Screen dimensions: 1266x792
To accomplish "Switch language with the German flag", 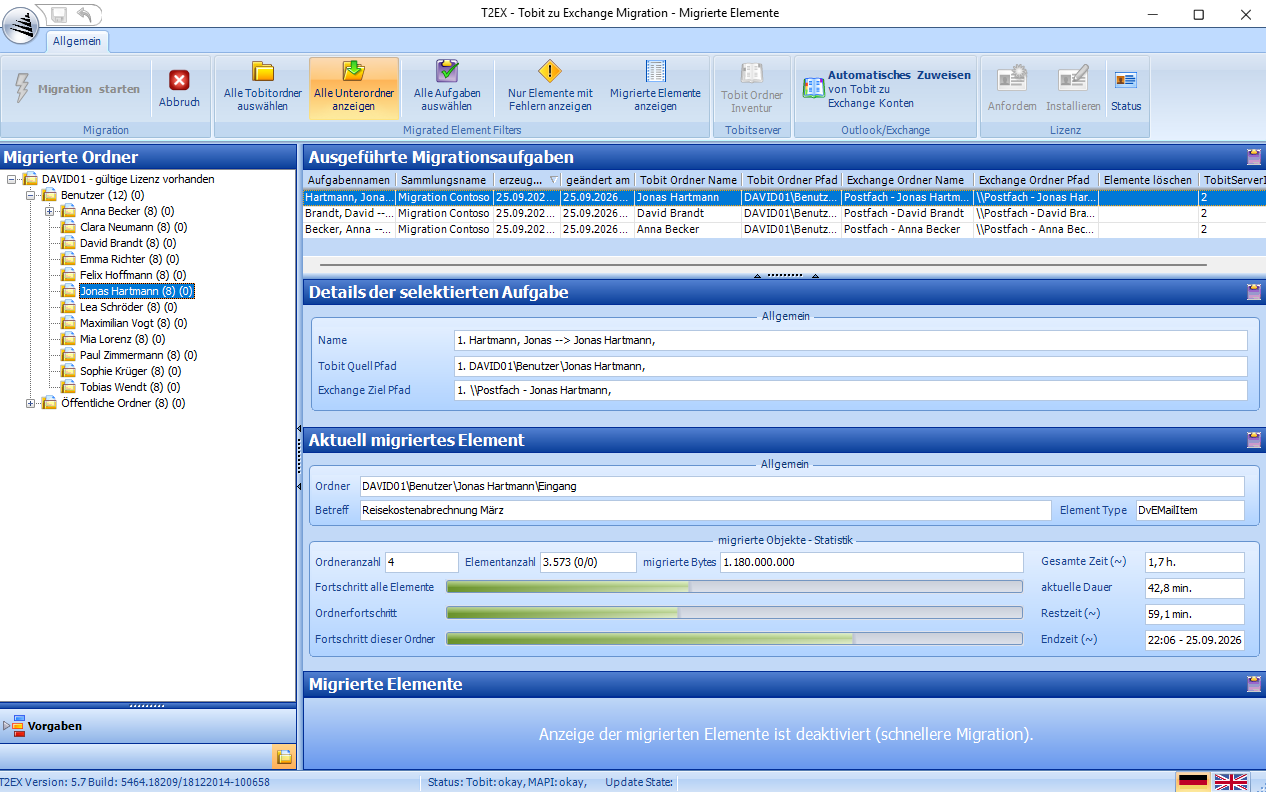I will click(1193, 781).
